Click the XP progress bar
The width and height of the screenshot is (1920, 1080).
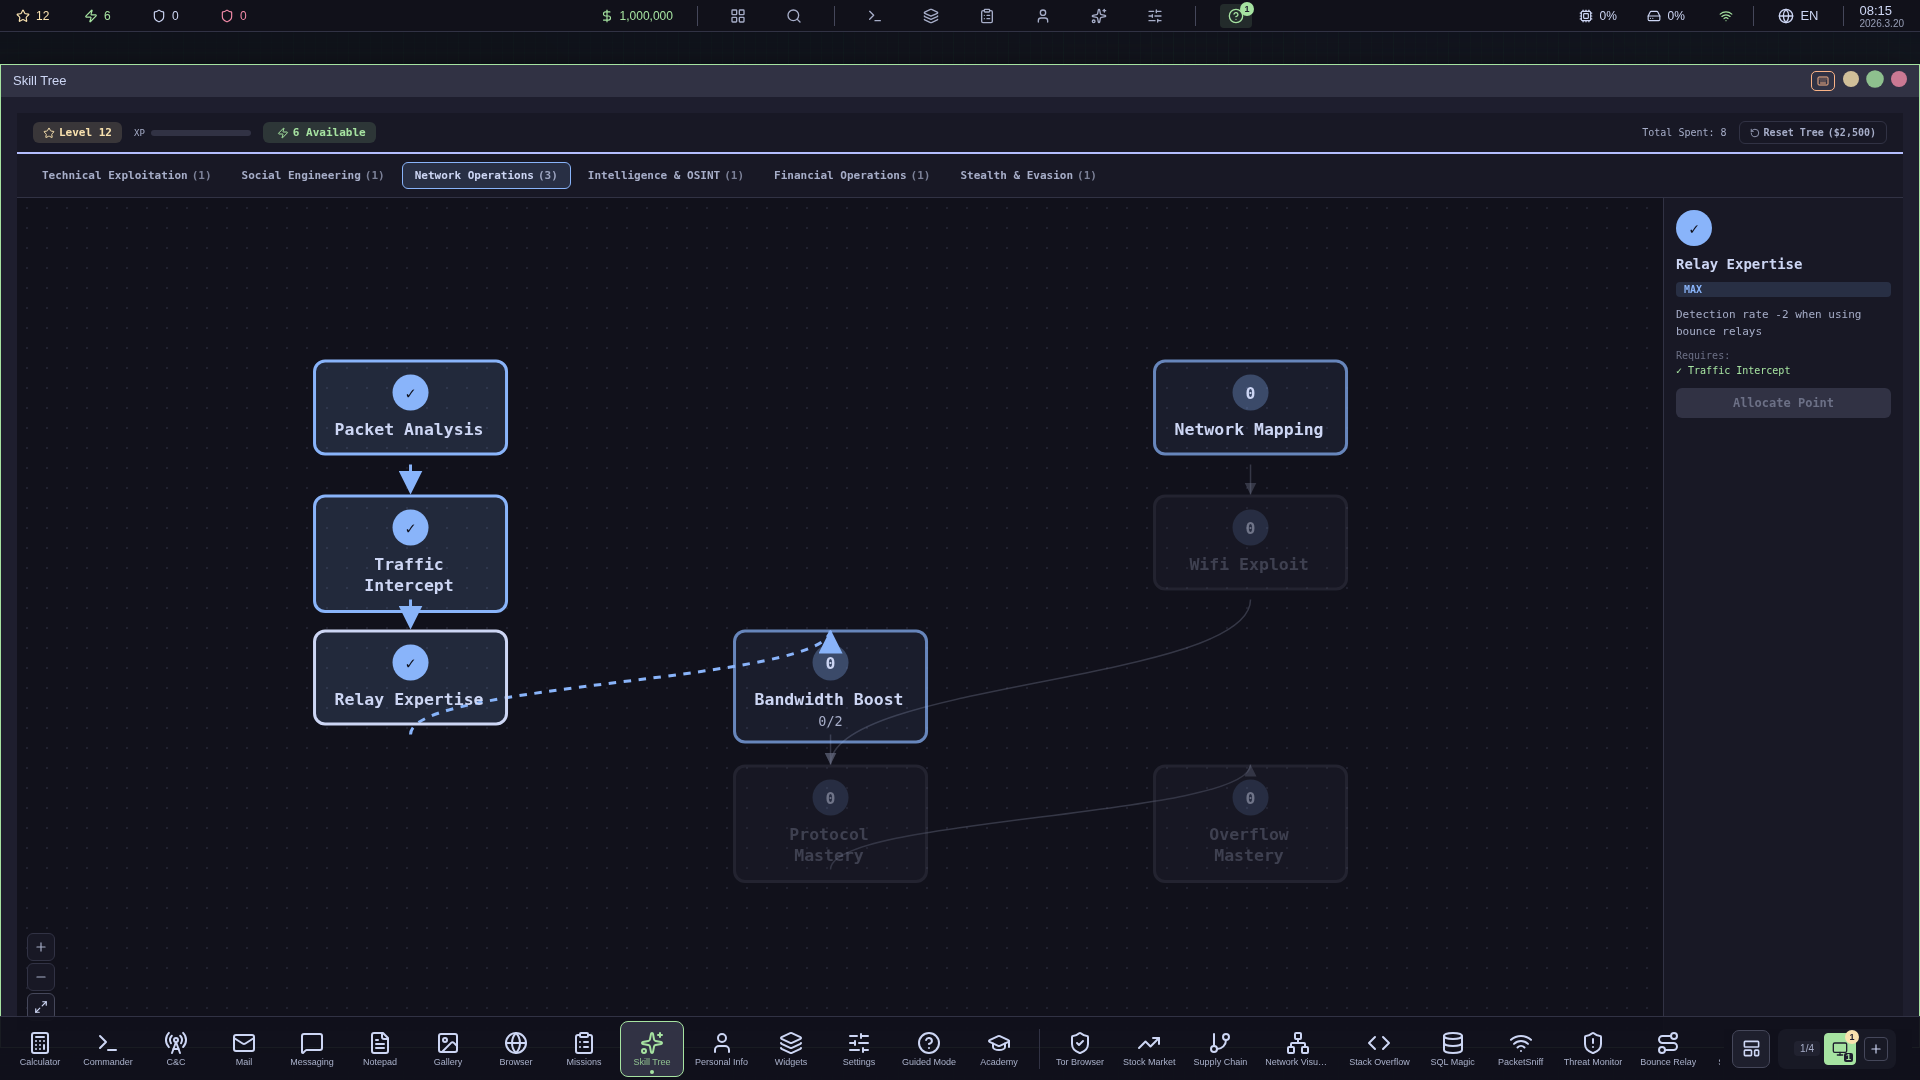pyautogui.click(x=201, y=133)
